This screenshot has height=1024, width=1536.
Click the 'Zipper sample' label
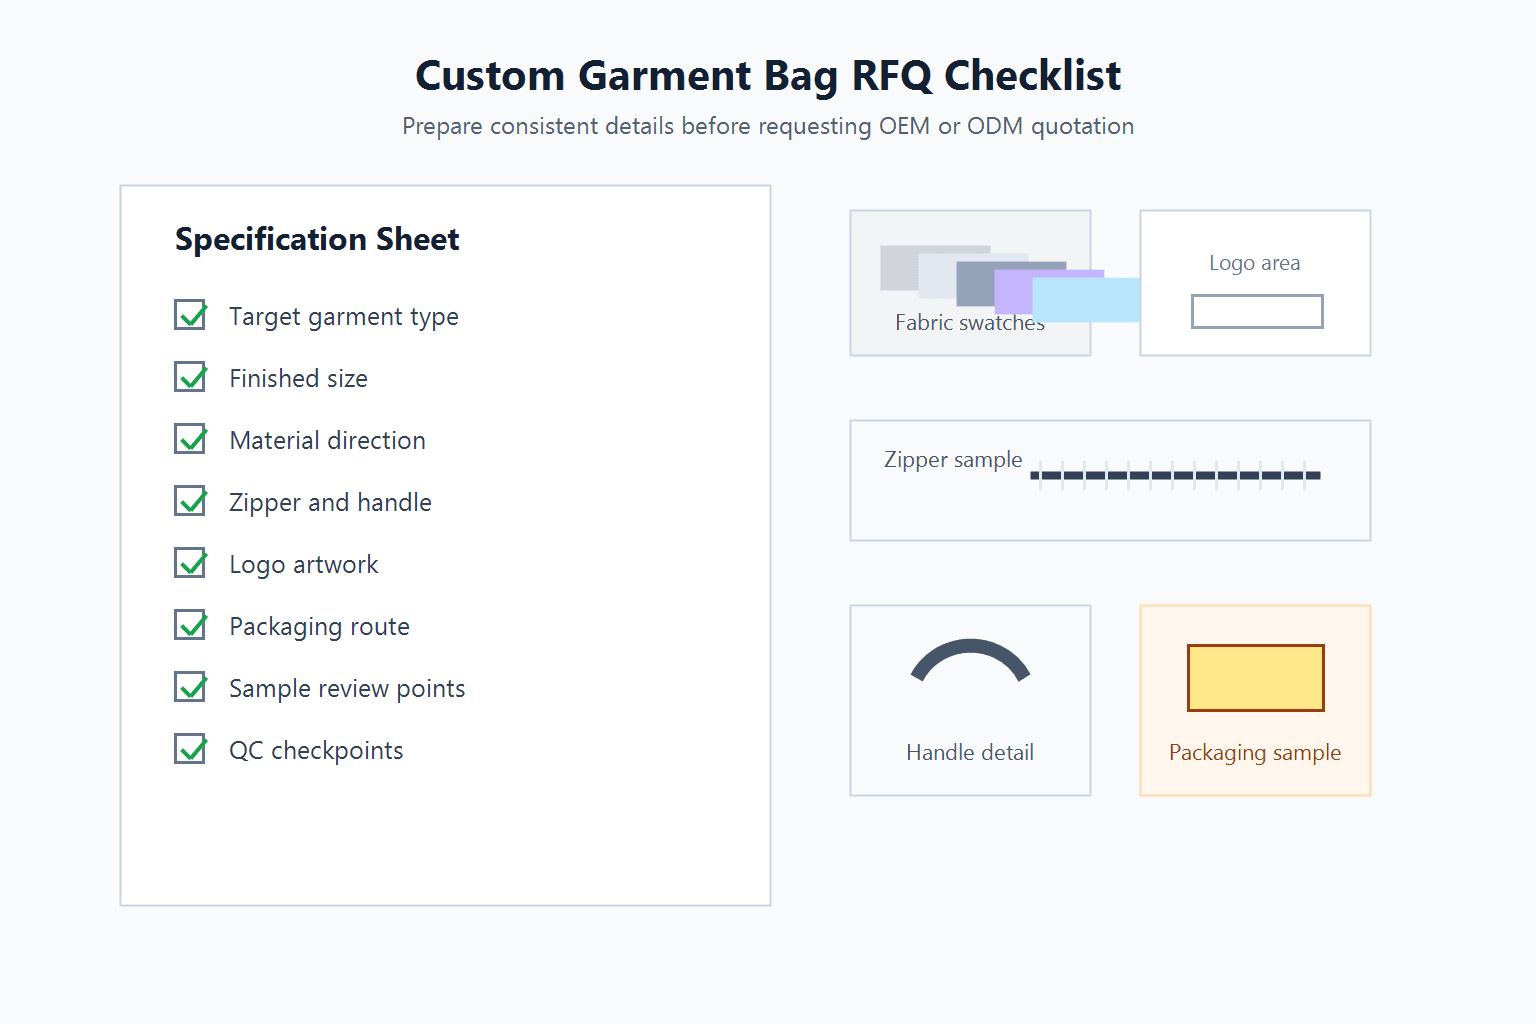tap(953, 460)
